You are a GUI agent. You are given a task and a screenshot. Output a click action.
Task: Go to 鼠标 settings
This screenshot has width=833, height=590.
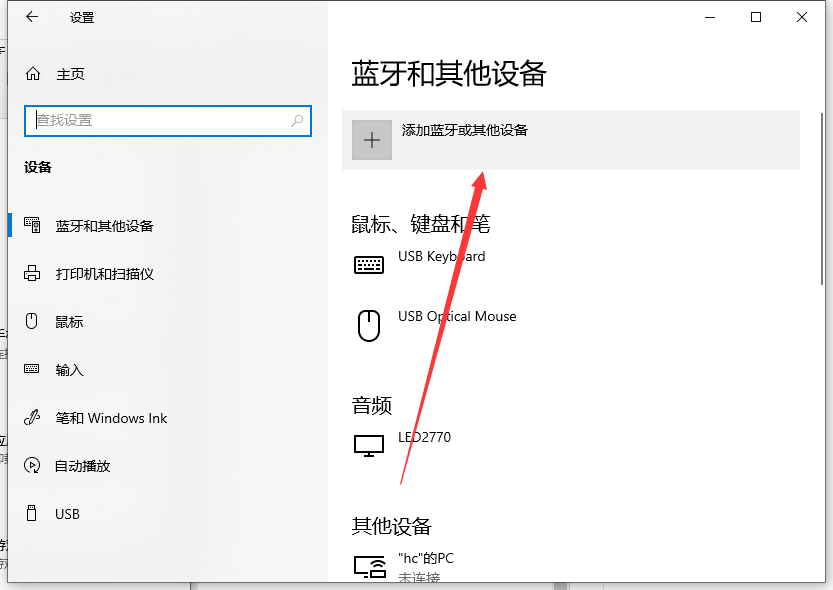69,322
